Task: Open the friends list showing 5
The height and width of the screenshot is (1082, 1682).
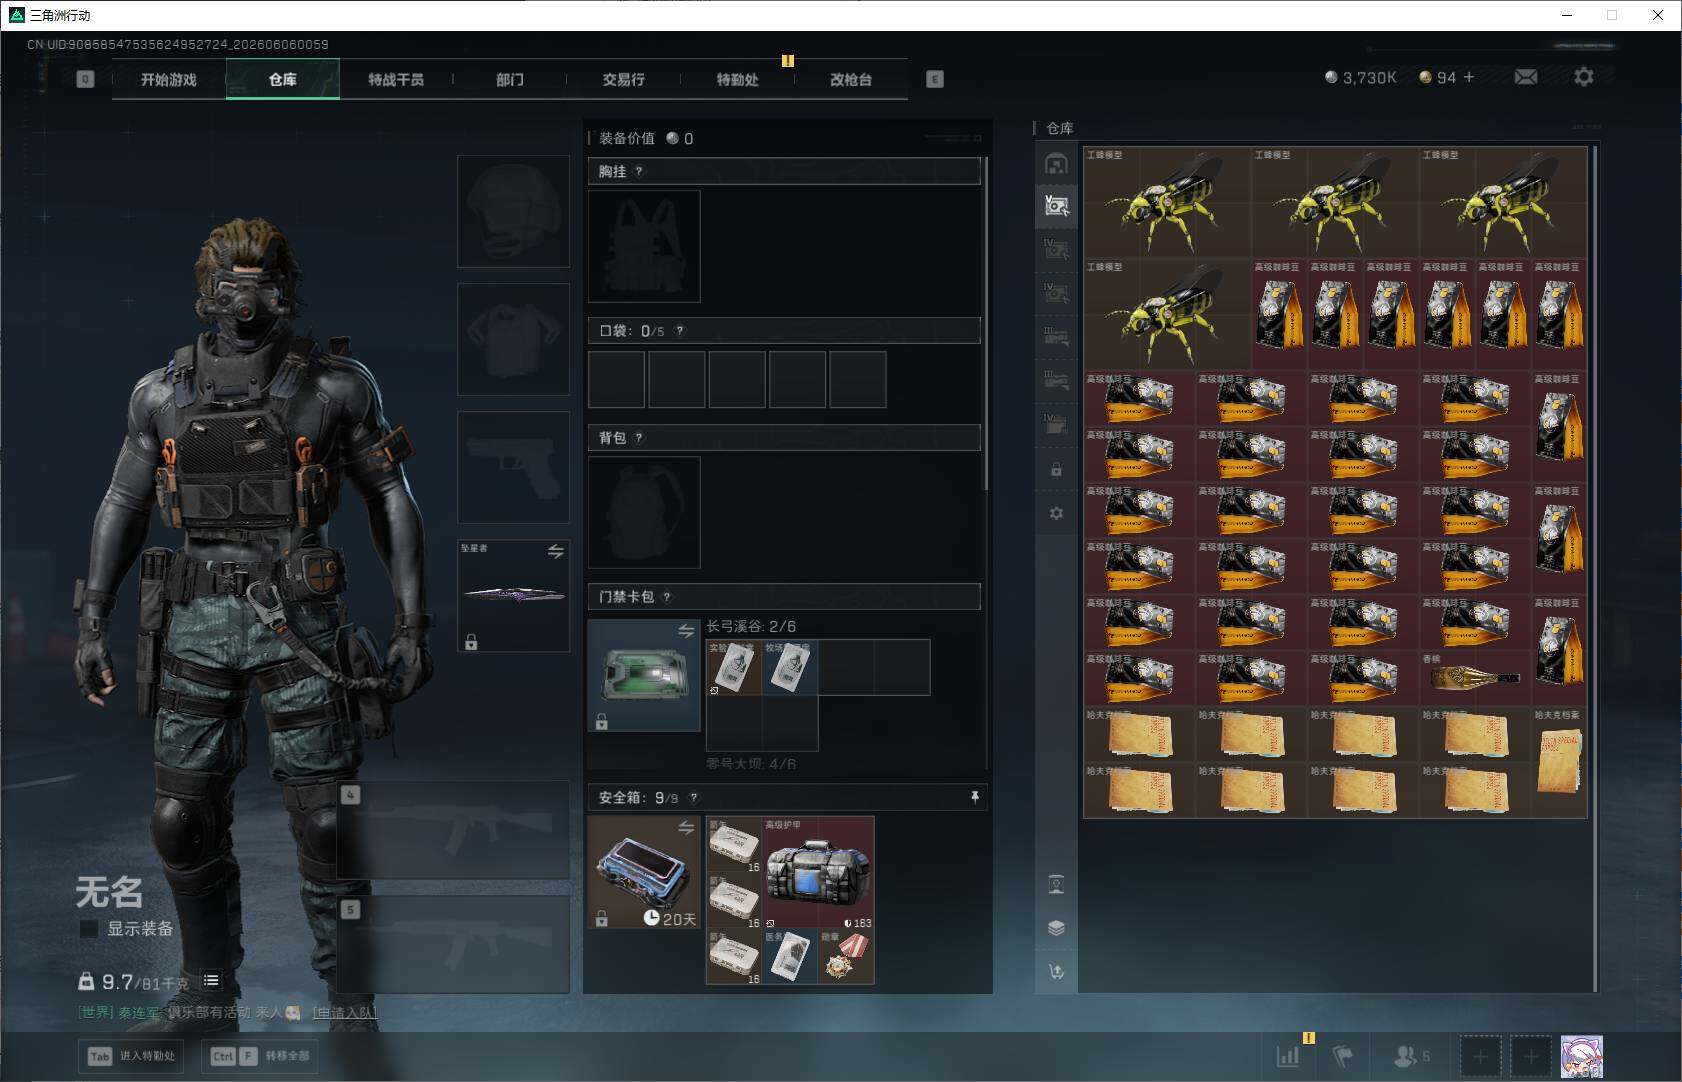Action: pyautogui.click(x=1412, y=1055)
